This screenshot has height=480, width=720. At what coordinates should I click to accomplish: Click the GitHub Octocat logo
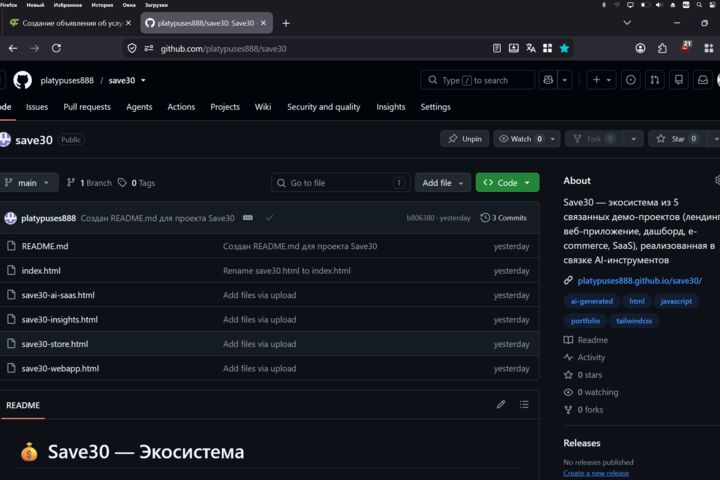coord(22,80)
